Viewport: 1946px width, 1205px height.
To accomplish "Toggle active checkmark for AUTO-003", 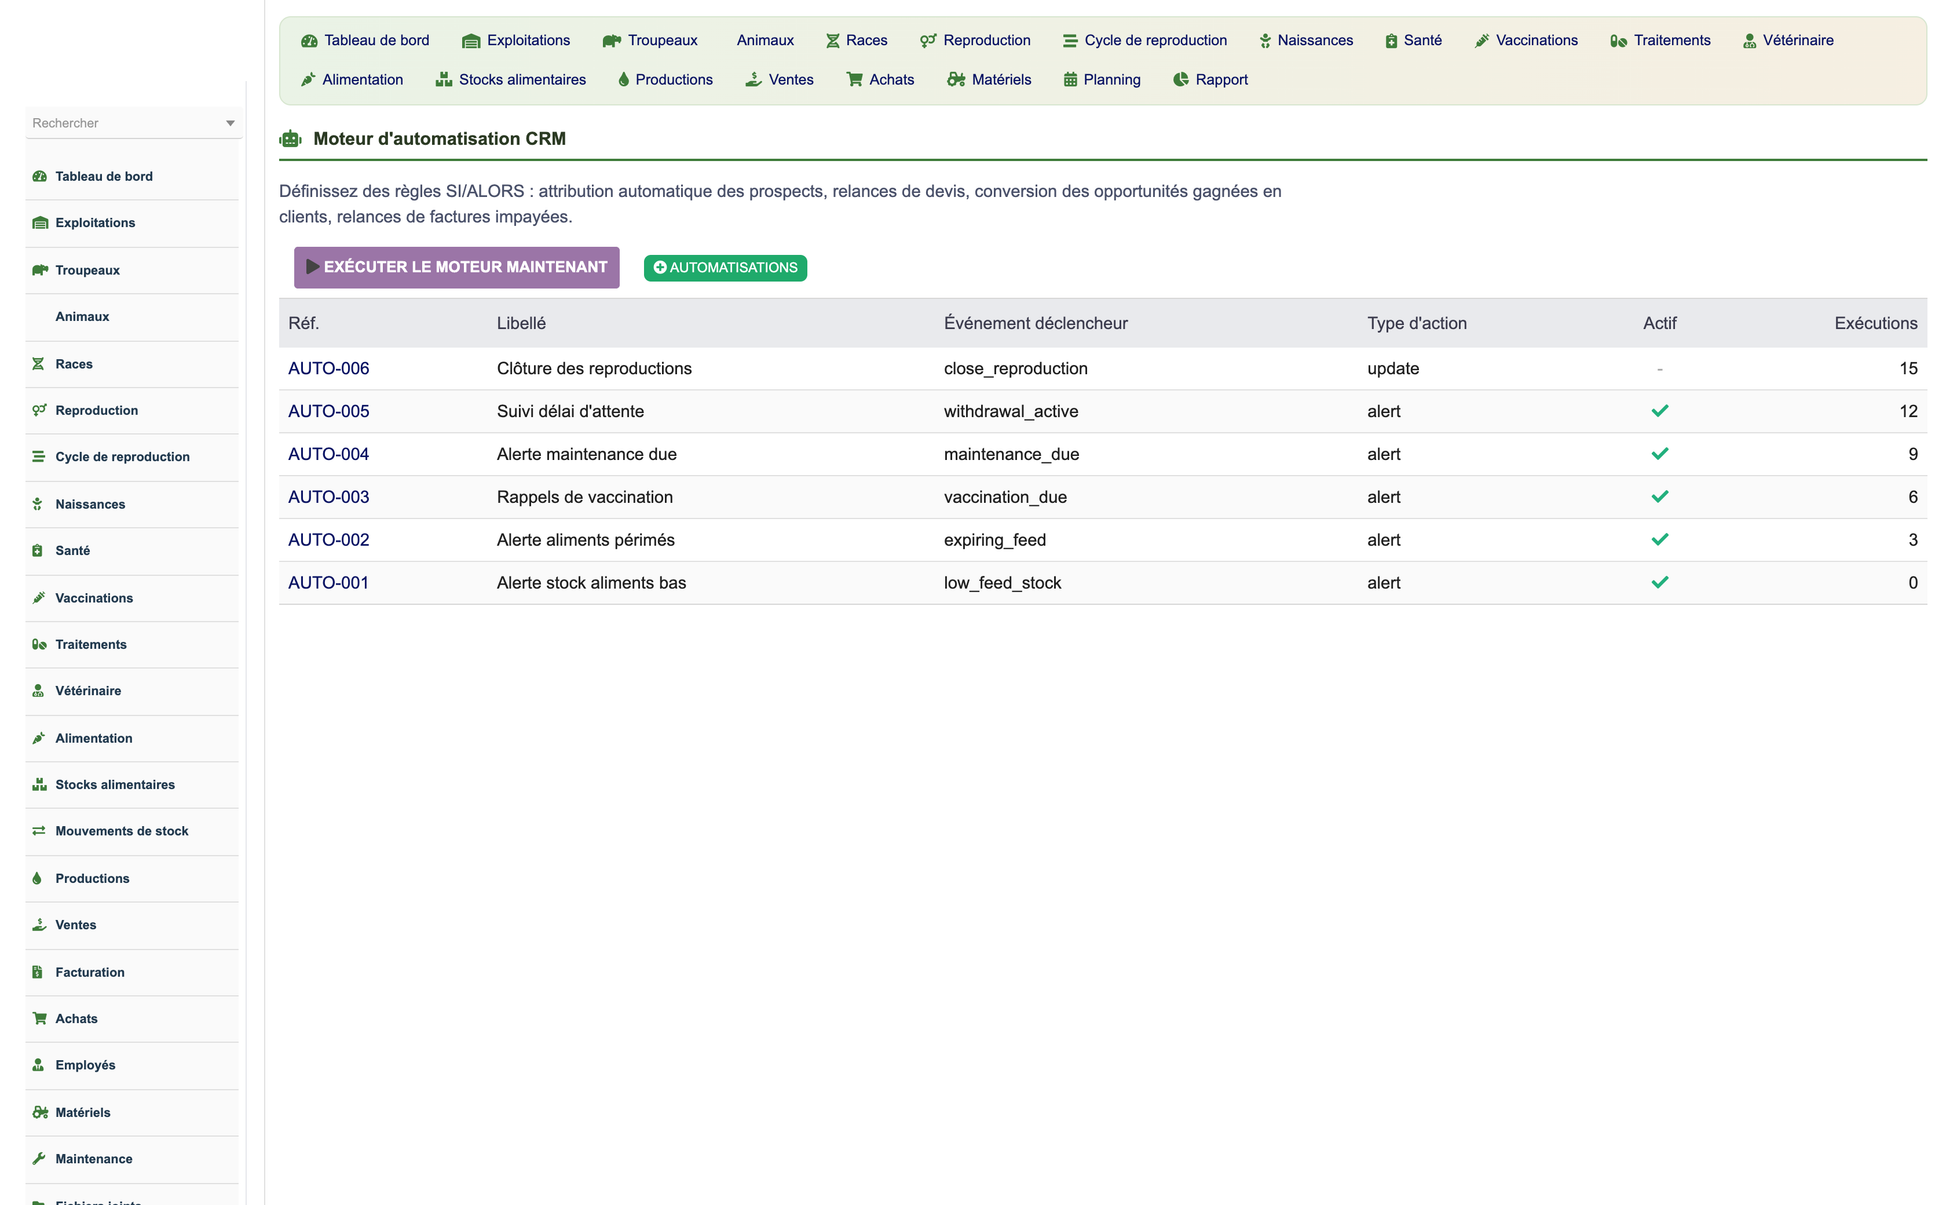I will click(x=1660, y=497).
